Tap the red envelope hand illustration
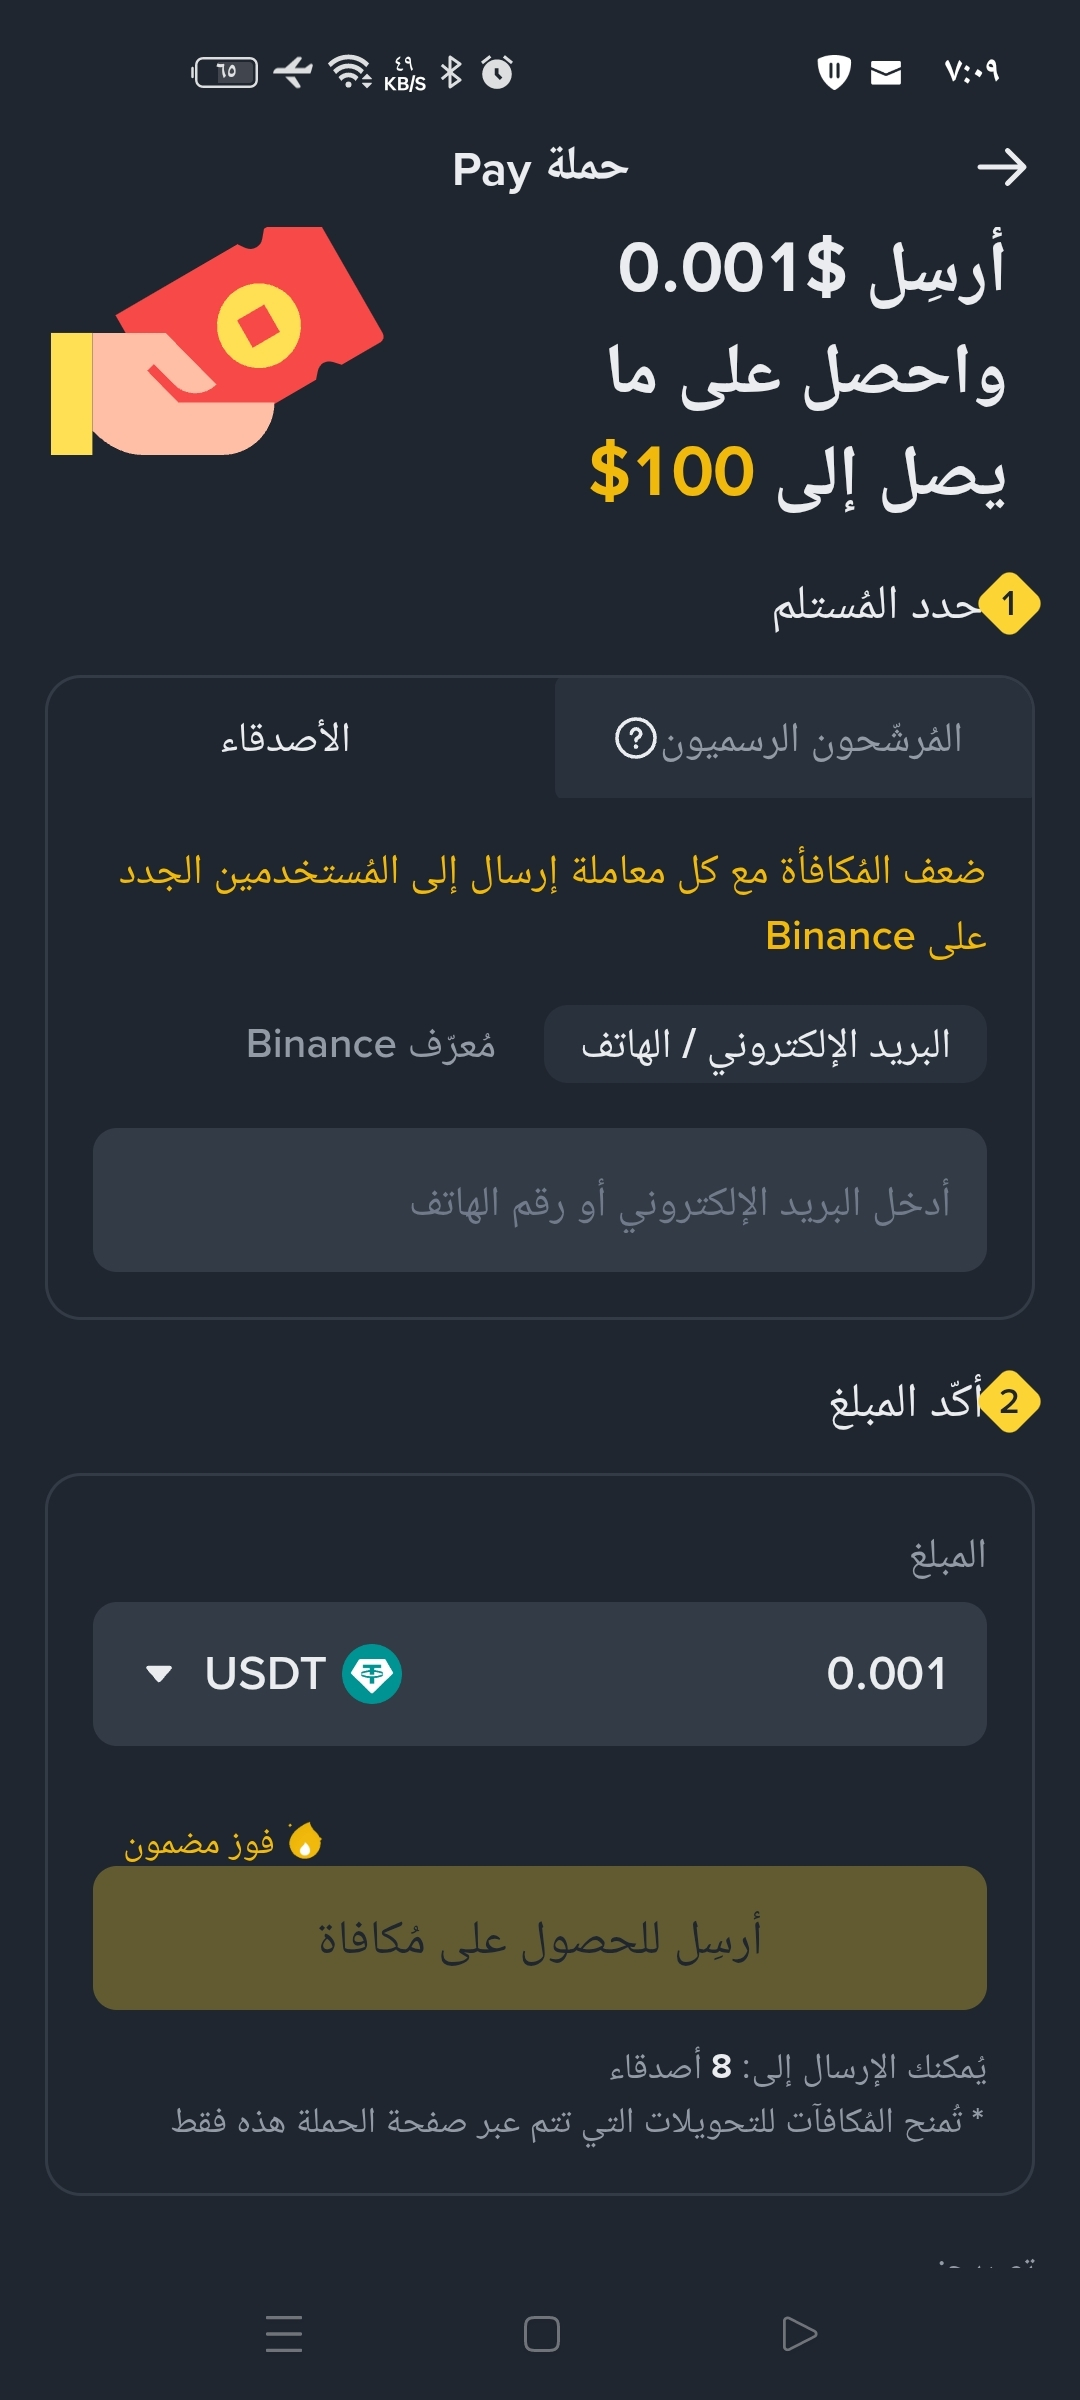This screenshot has height=2400, width=1080. pyautogui.click(x=217, y=341)
